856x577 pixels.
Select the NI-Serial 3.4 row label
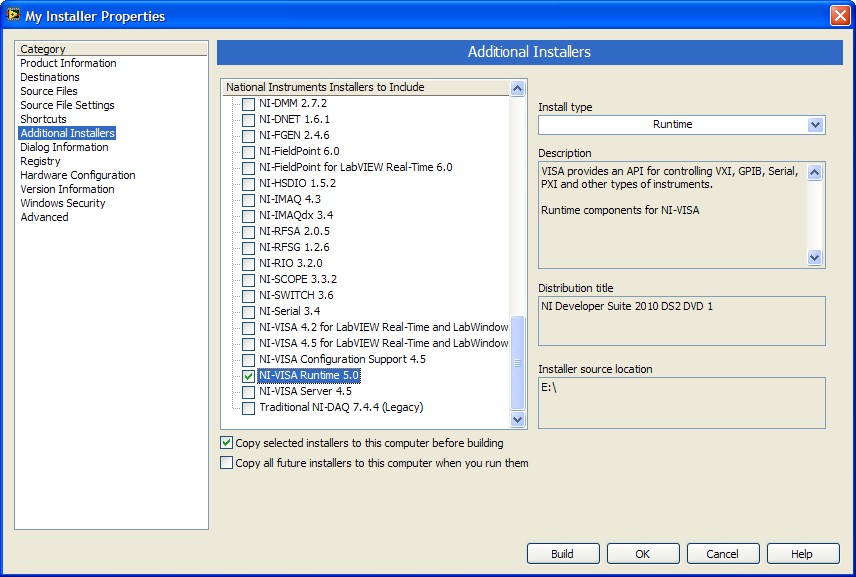click(289, 311)
